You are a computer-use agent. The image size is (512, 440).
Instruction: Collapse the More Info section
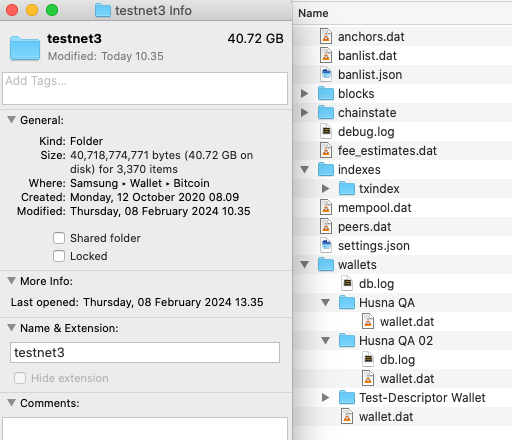tap(11, 281)
